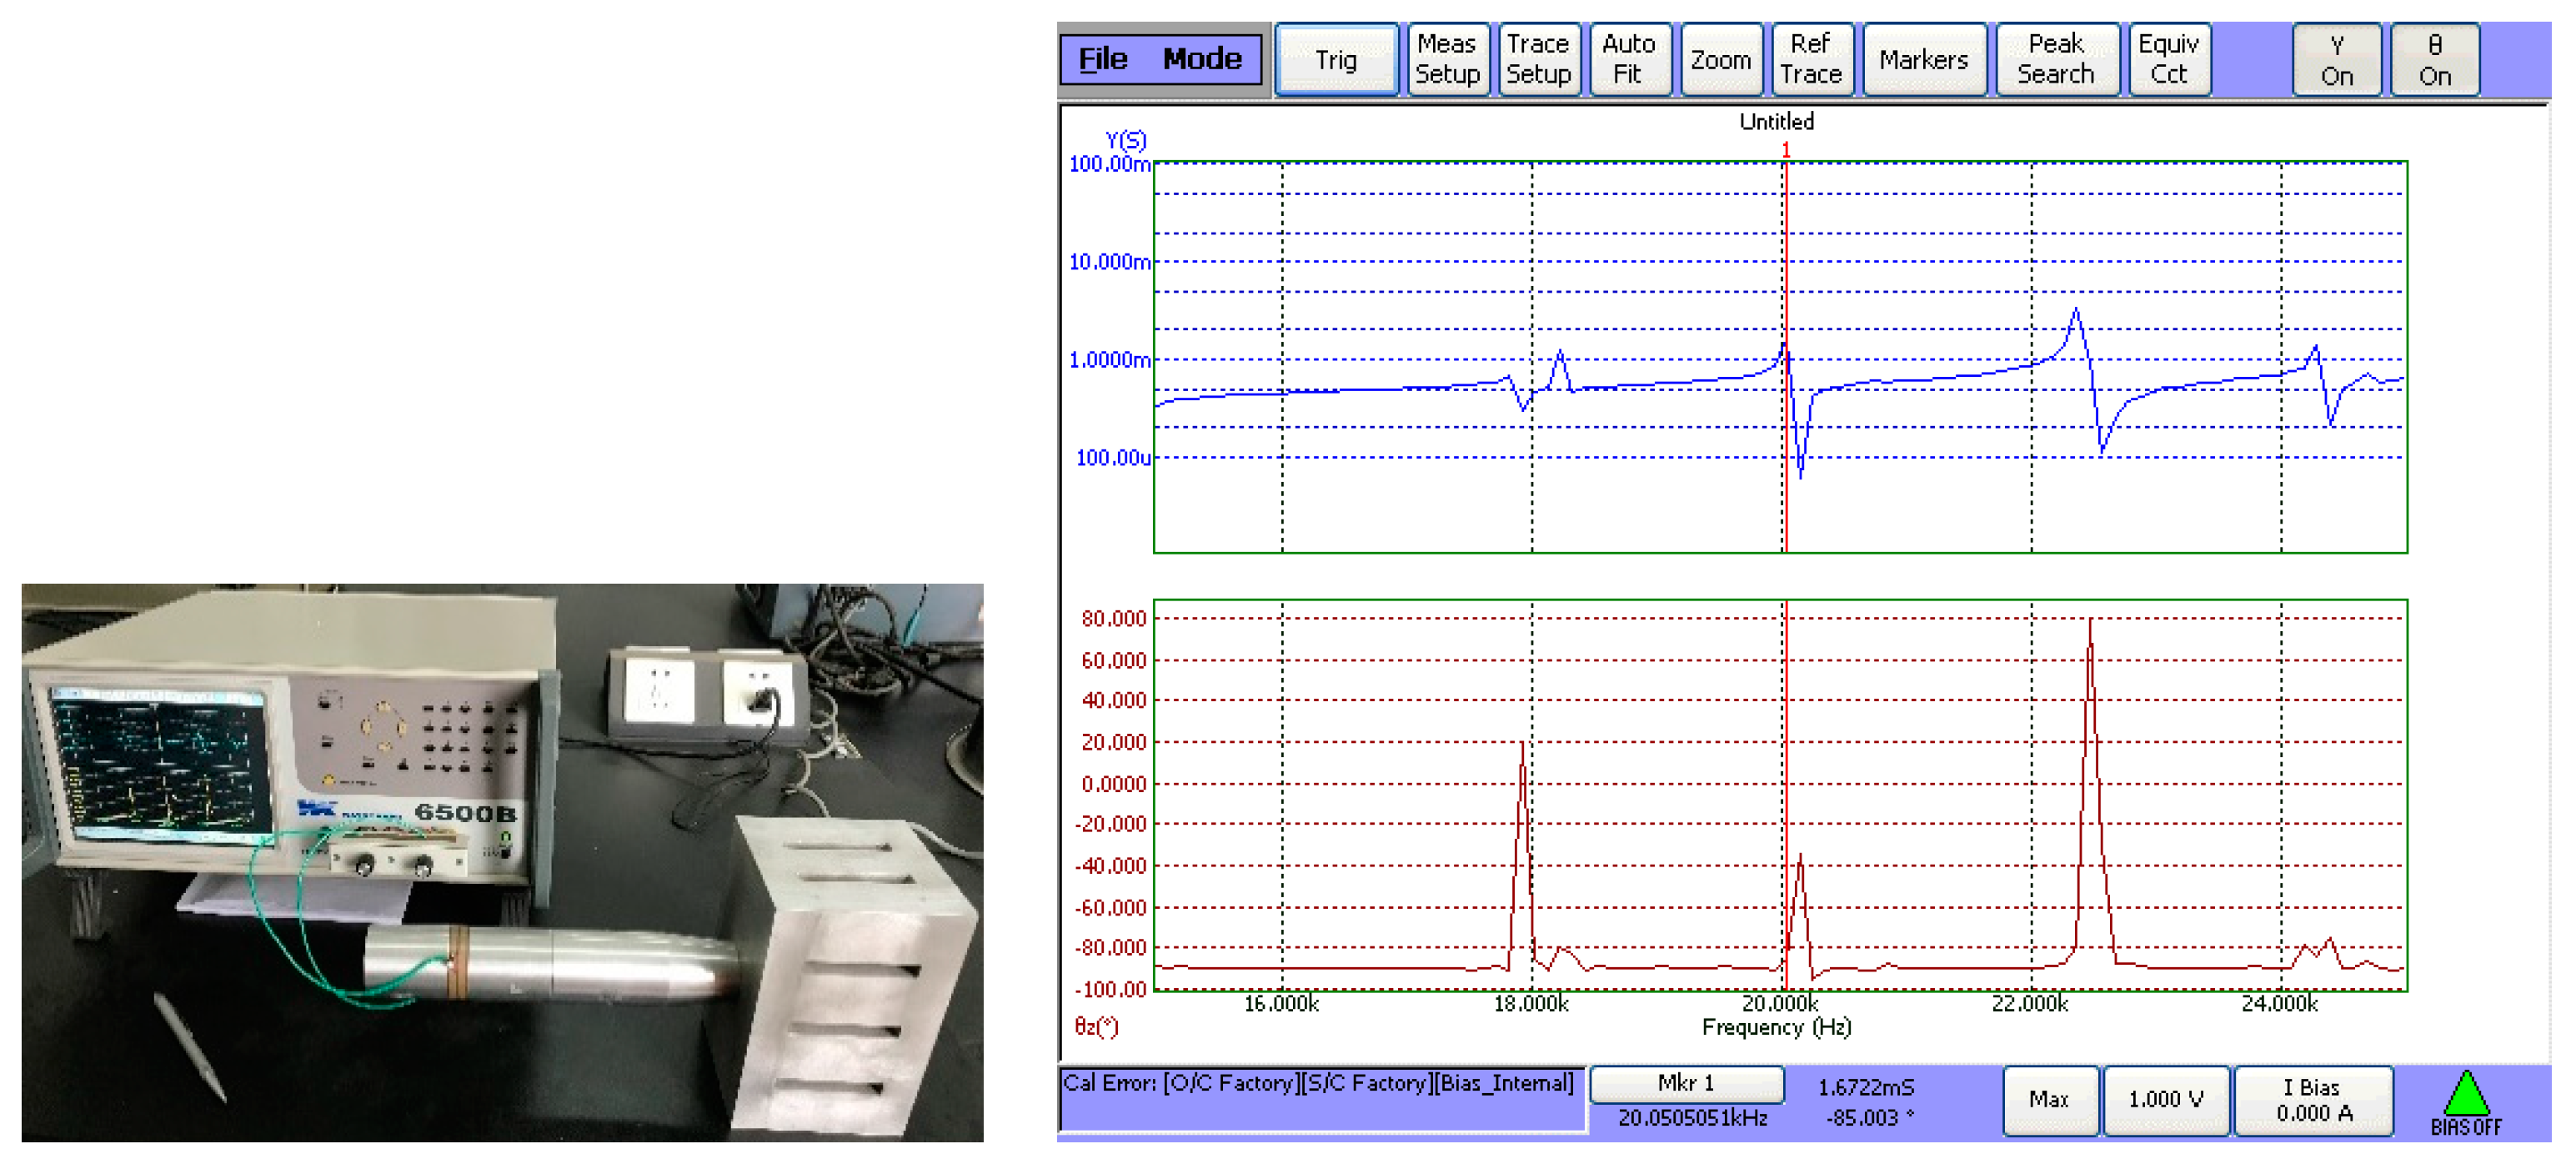Open Trace Setup
This screenshot has height=1164, width=2576.
click(x=1538, y=59)
